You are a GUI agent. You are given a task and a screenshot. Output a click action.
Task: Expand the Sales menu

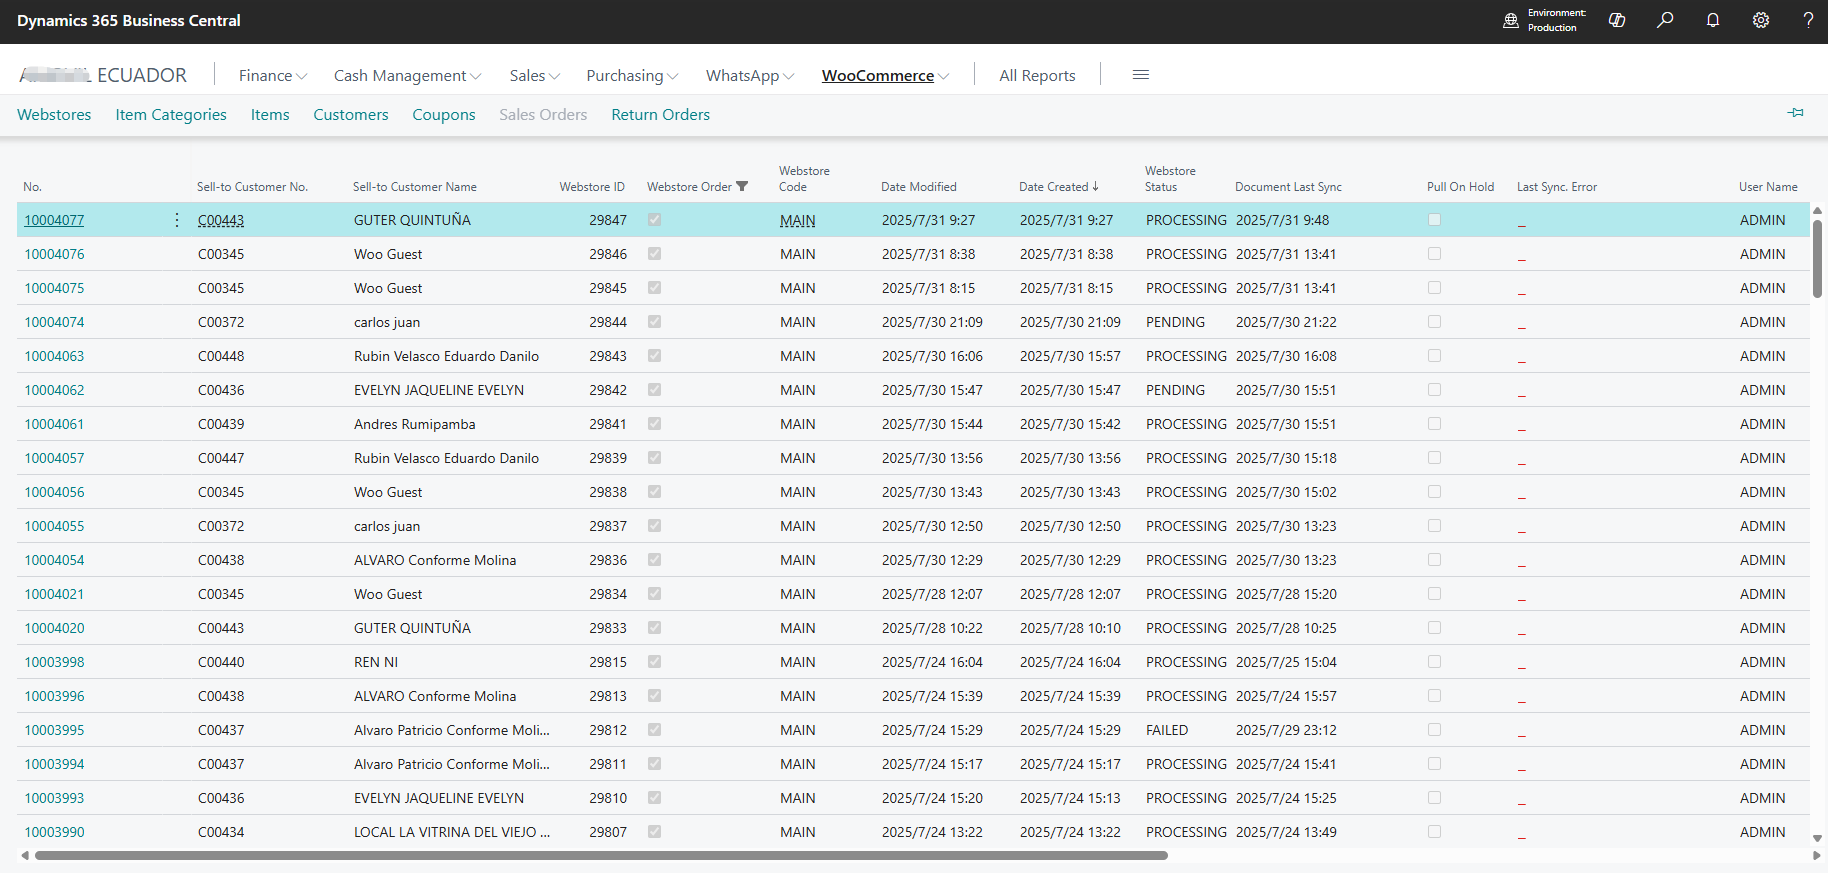(534, 76)
